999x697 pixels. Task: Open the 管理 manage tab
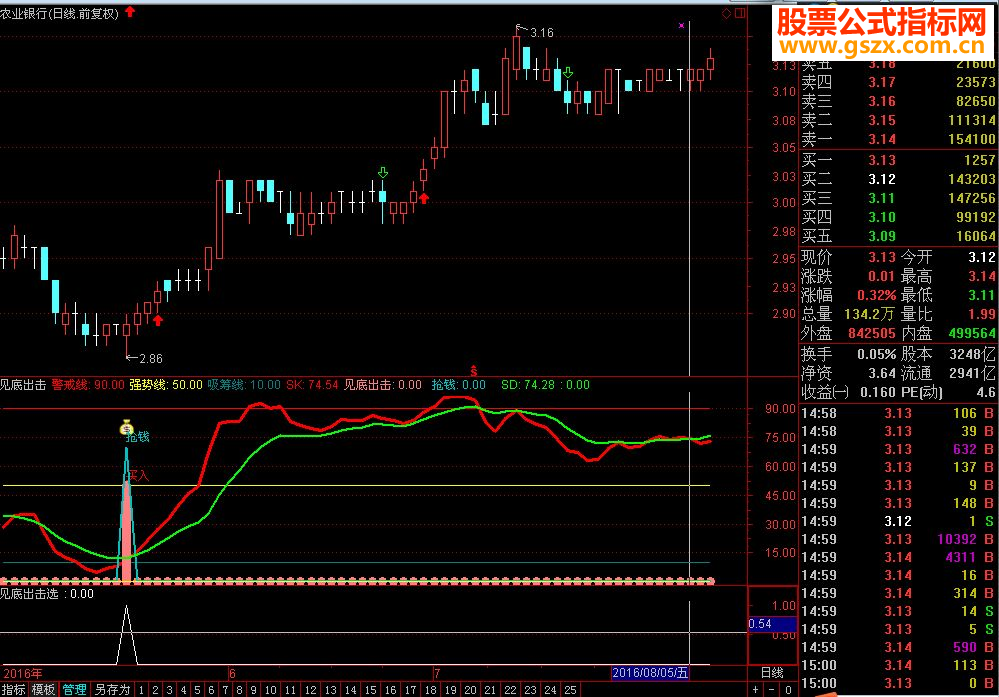[x=74, y=689]
